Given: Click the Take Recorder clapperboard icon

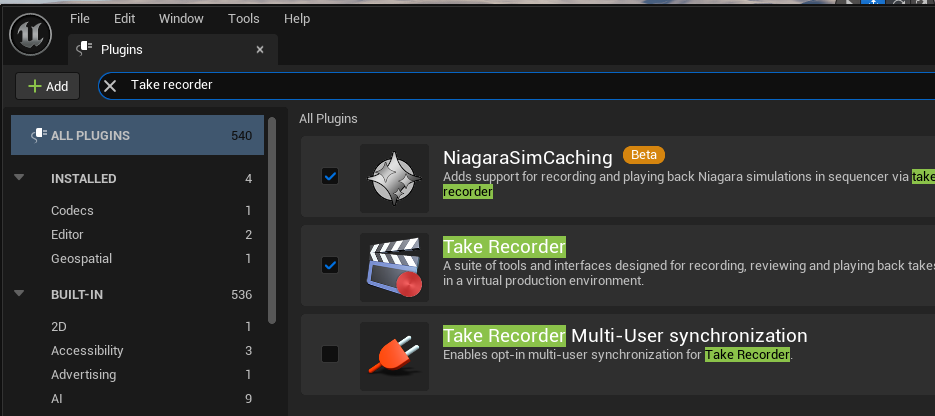Looking at the screenshot, I should point(394,267).
